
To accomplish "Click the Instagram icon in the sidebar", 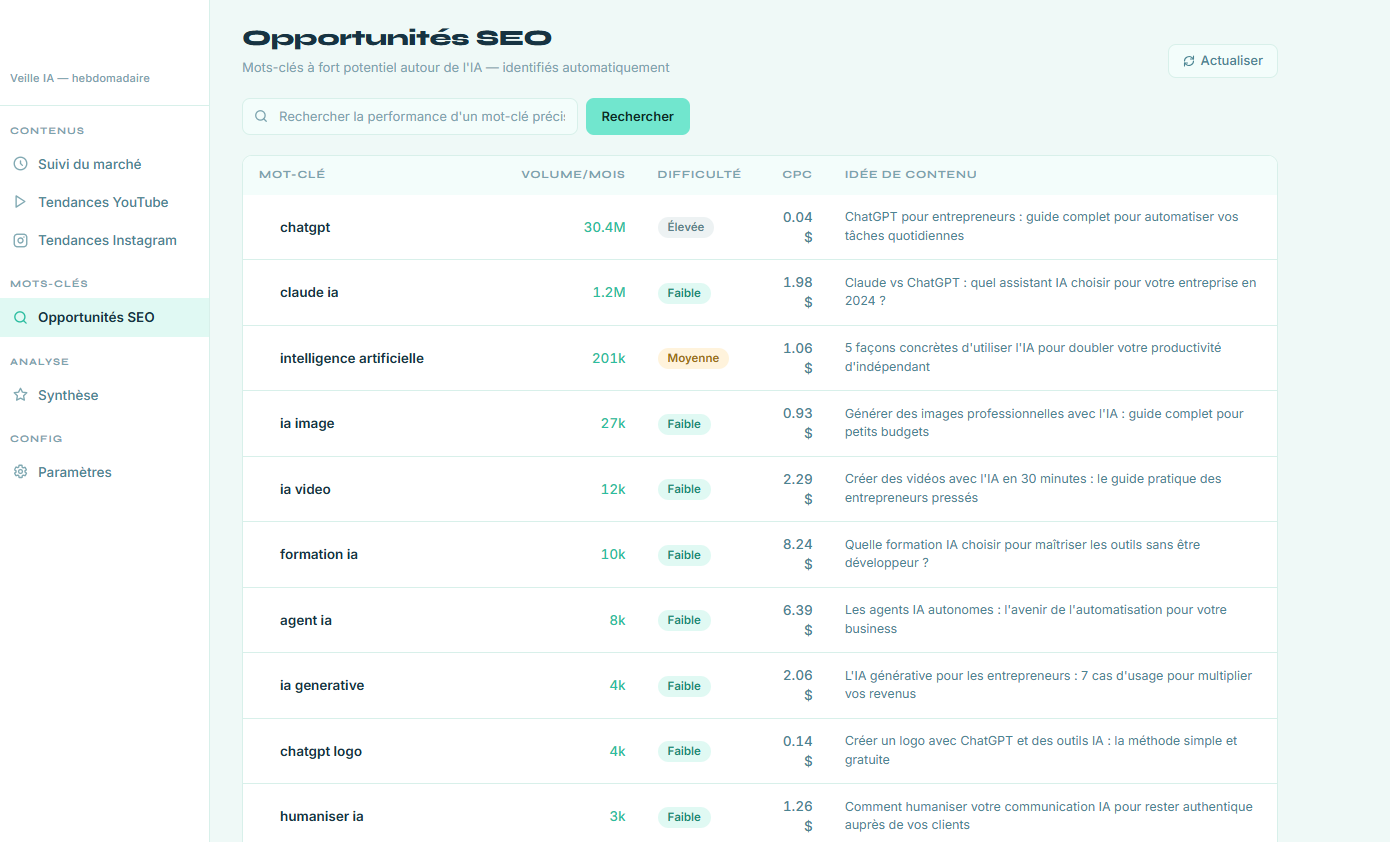I will coord(20,240).
